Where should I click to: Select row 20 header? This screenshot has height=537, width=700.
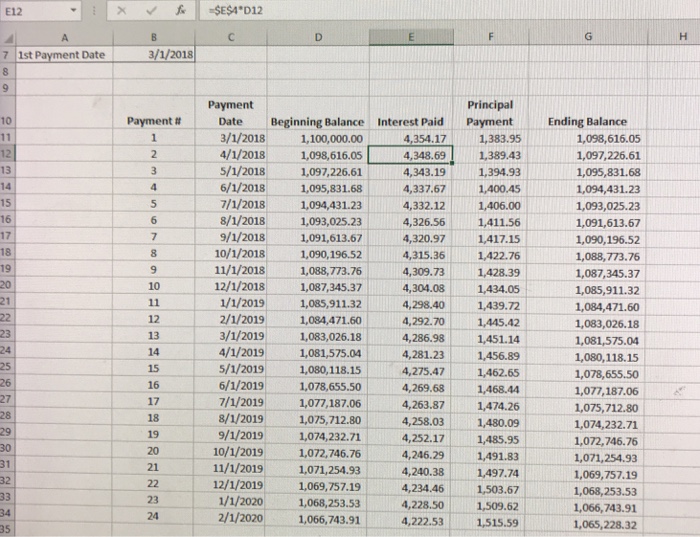click(x=6, y=285)
